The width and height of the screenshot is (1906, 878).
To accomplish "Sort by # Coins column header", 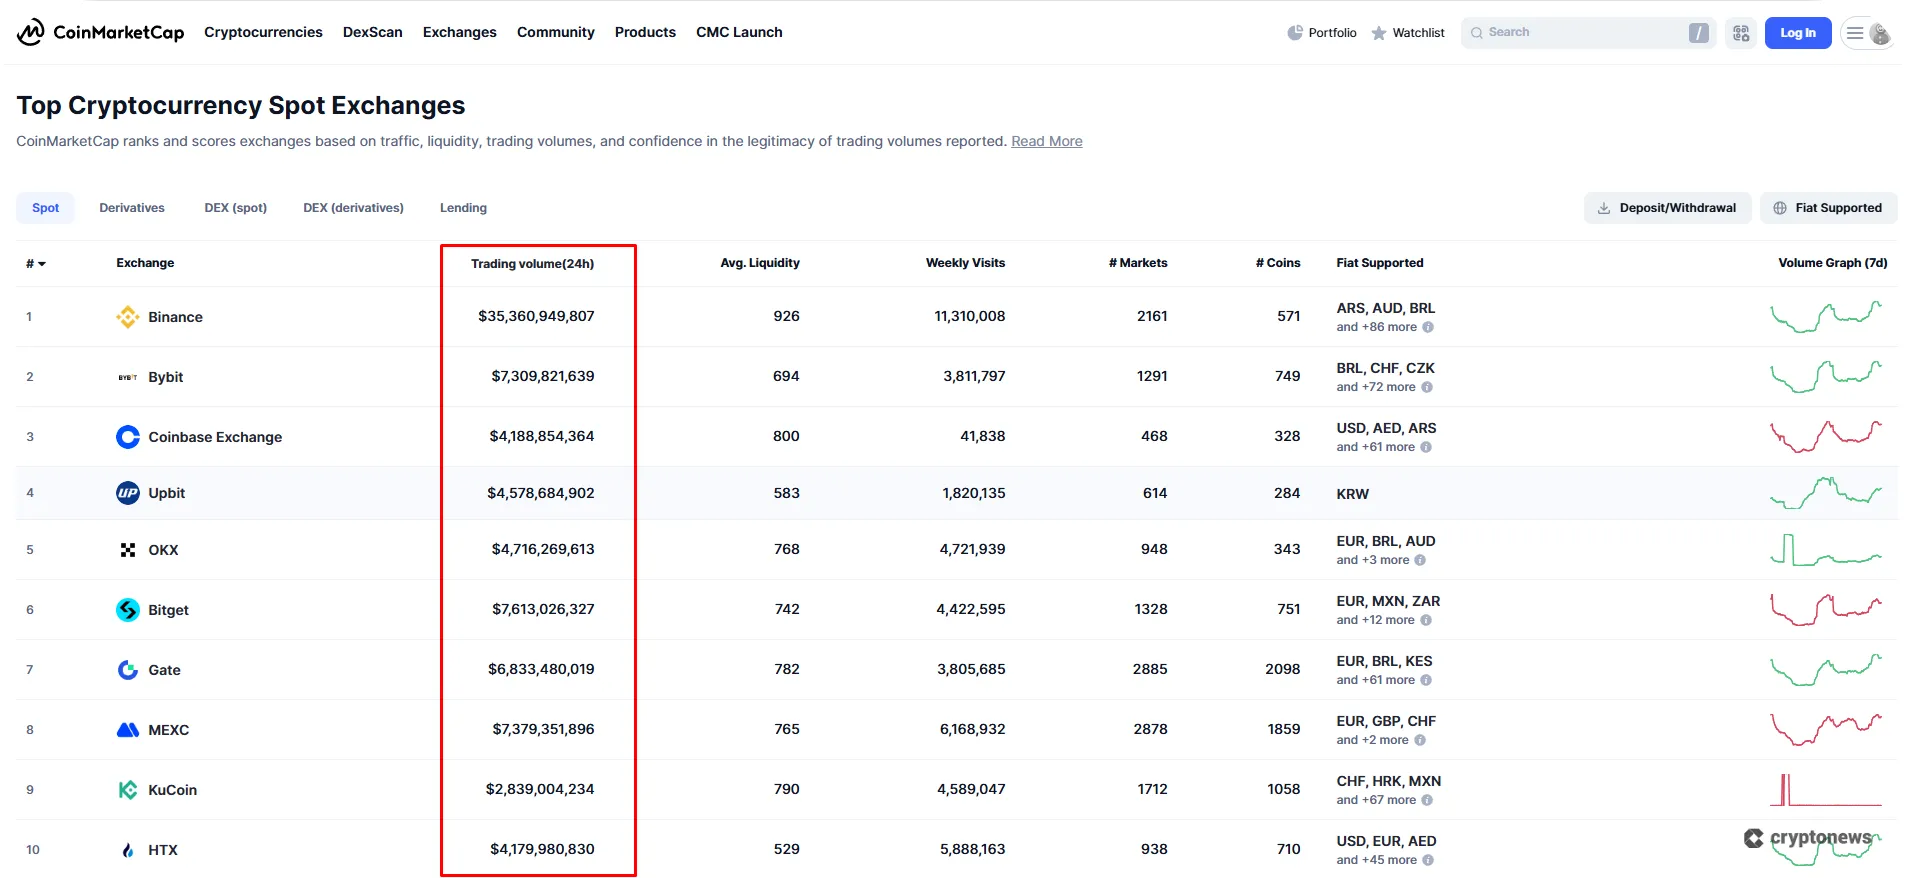I will (x=1278, y=263).
